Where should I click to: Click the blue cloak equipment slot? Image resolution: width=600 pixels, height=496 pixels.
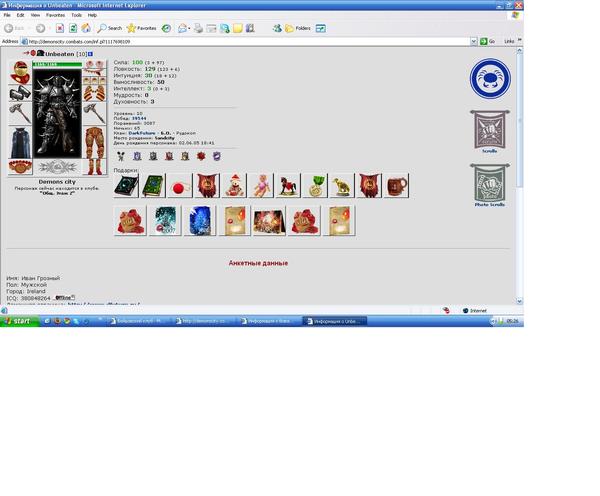pos(20,142)
